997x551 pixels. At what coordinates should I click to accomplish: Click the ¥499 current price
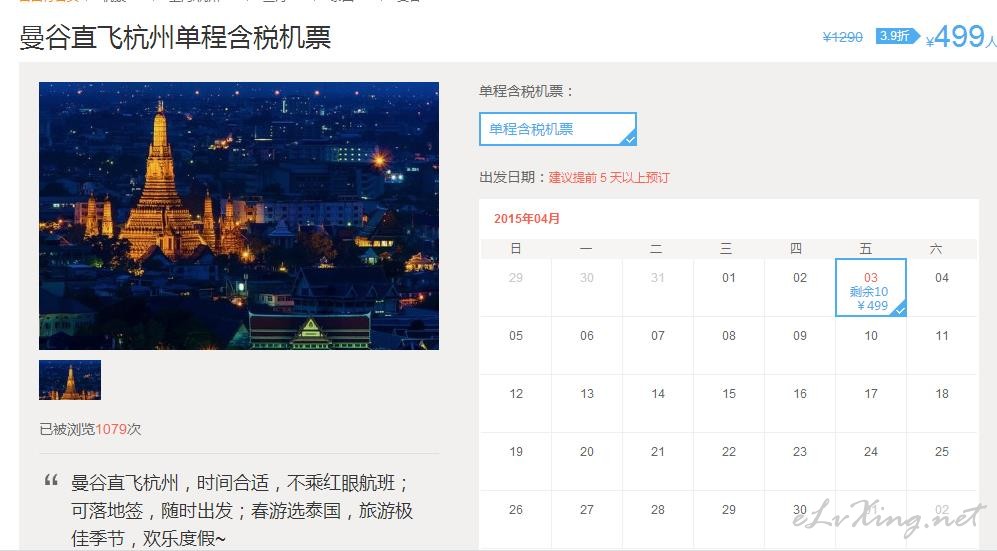pyautogui.click(x=958, y=37)
